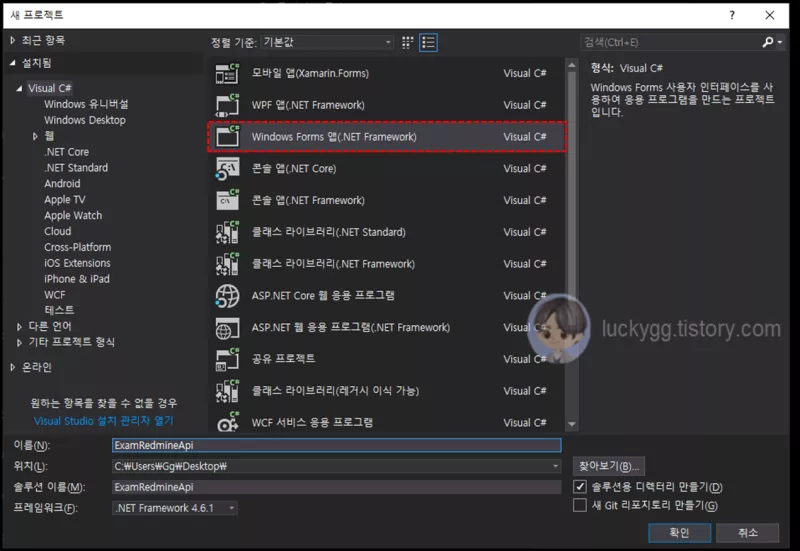
Task: Select 모바일 앱(Xamarin.Forms) template text
Action: click(x=310, y=73)
